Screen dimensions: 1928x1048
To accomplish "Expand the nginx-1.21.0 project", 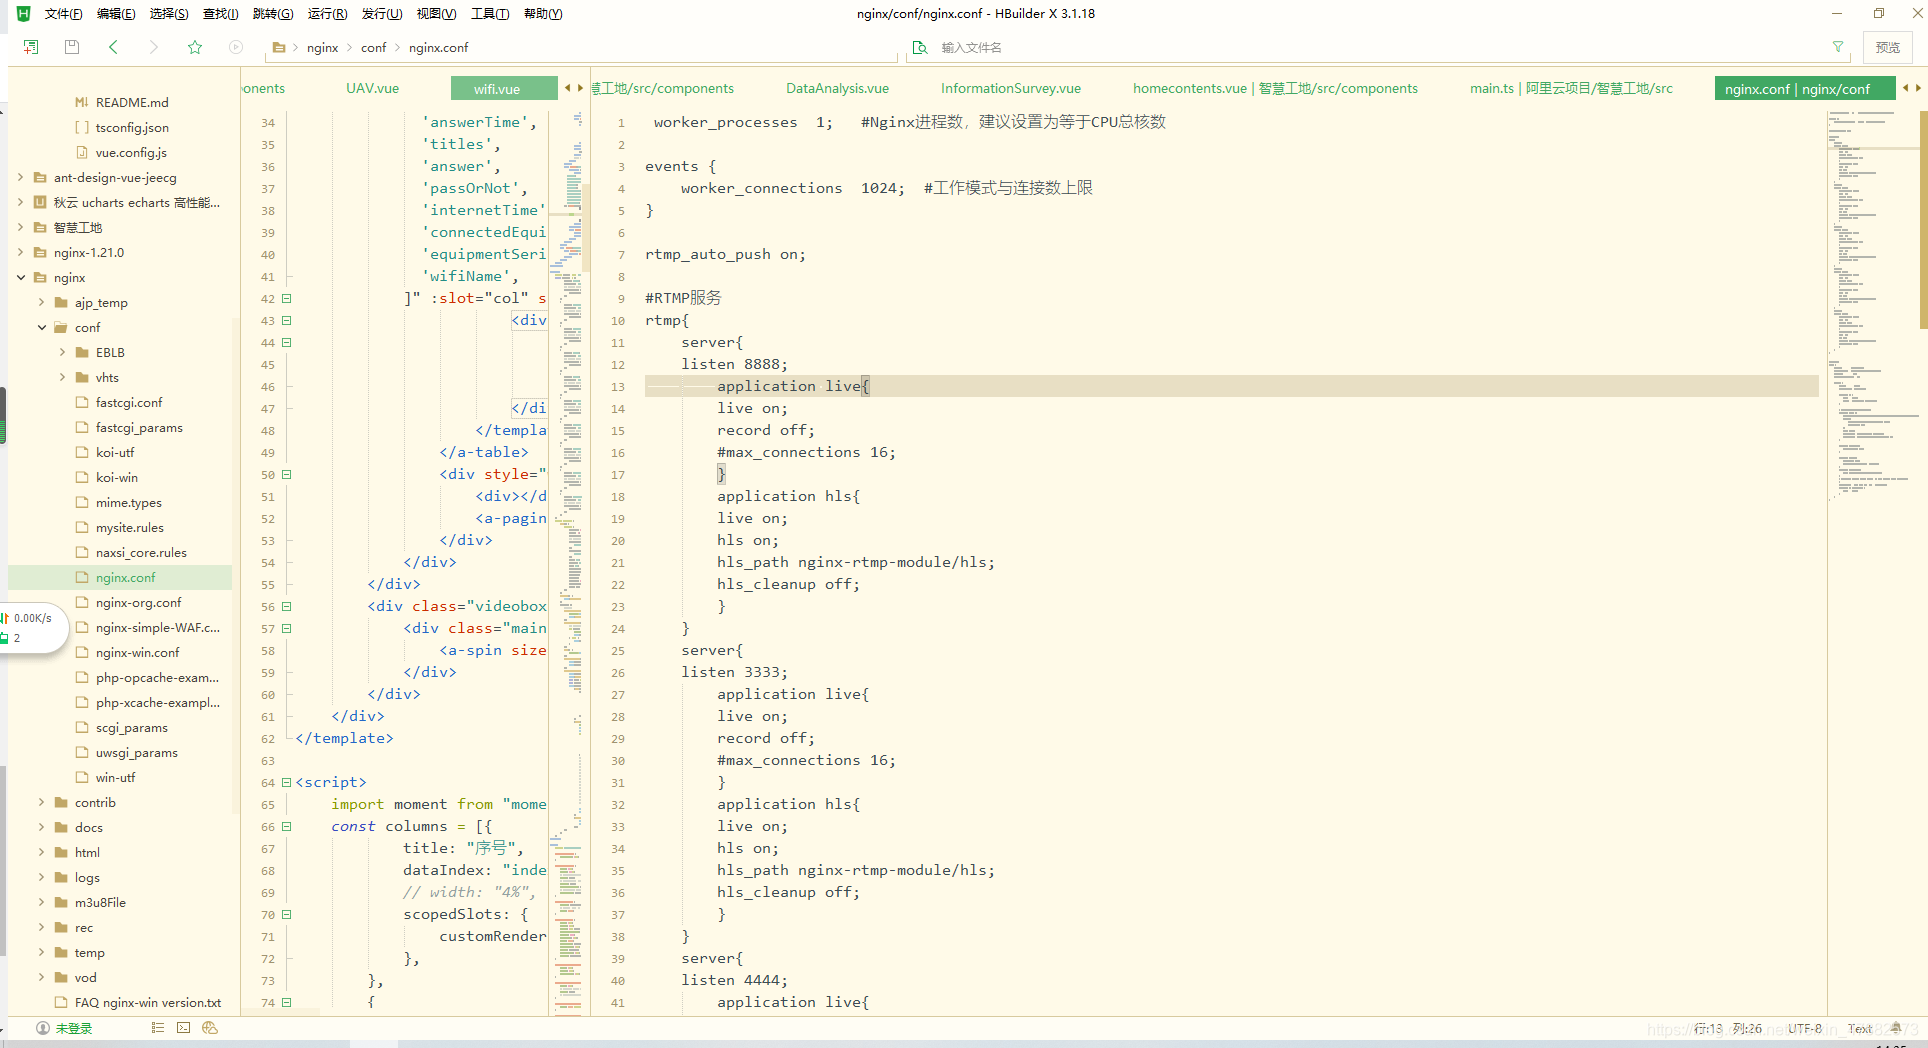I will [21, 252].
